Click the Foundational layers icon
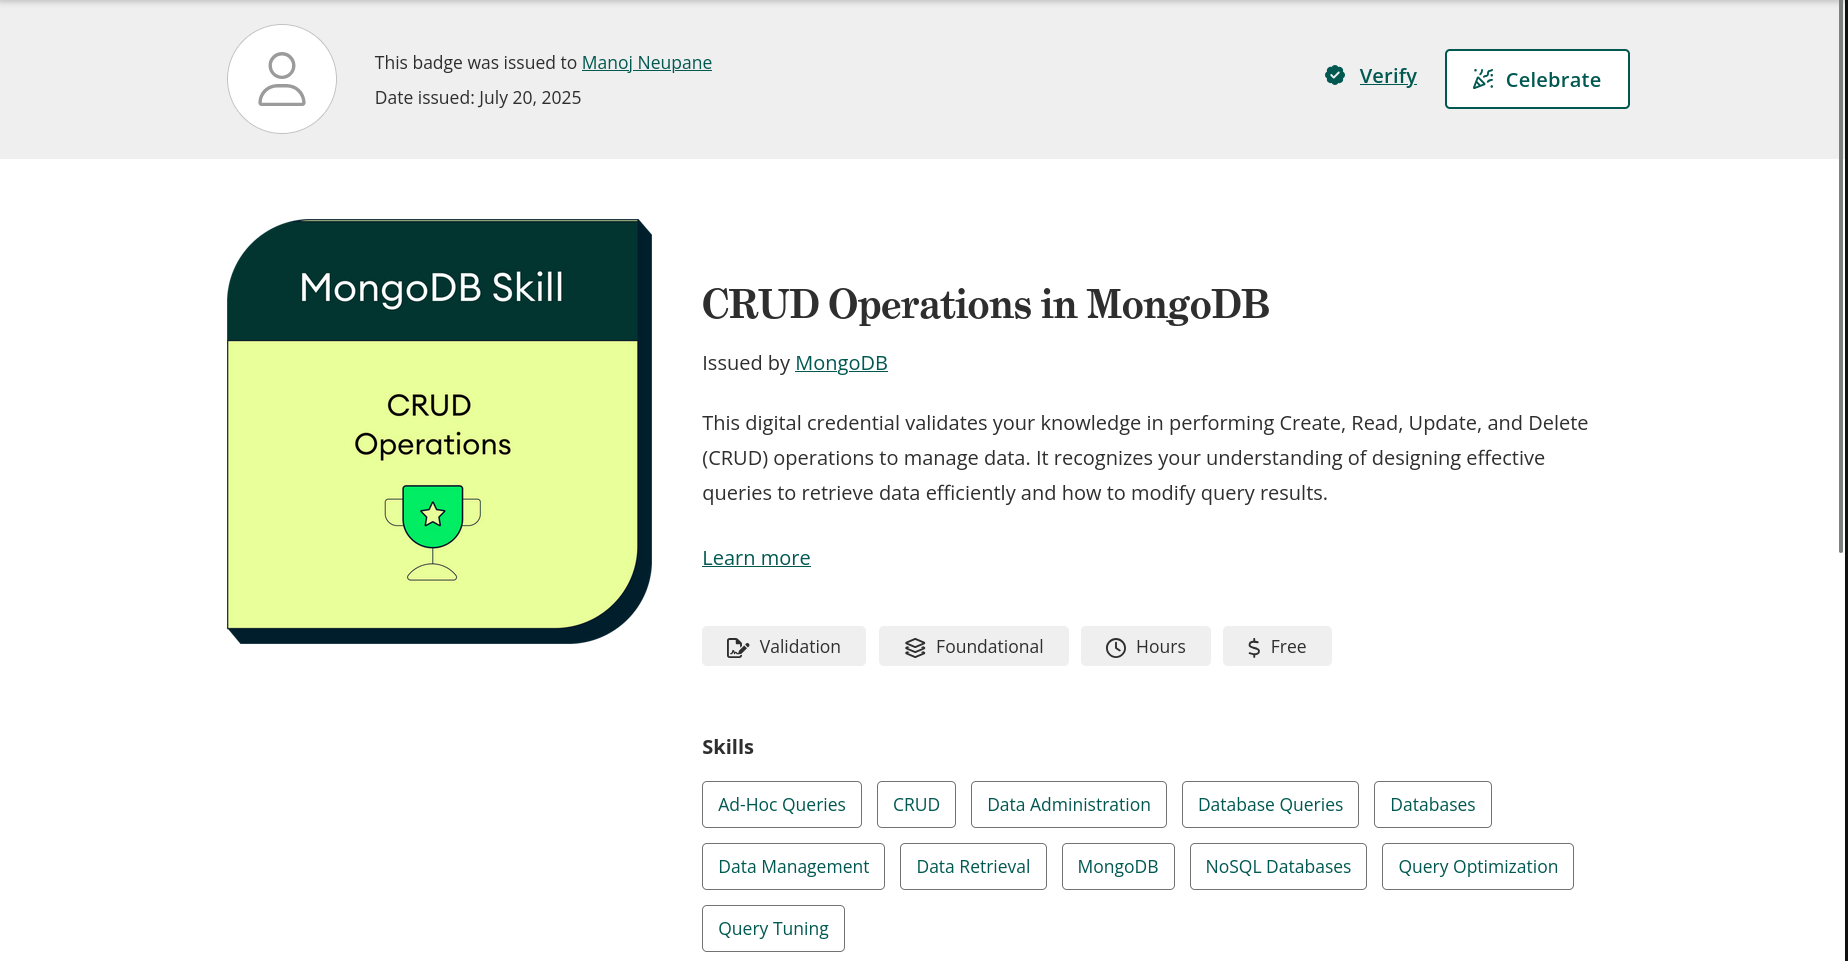The height and width of the screenshot is (961, 1848). [915, 647]
